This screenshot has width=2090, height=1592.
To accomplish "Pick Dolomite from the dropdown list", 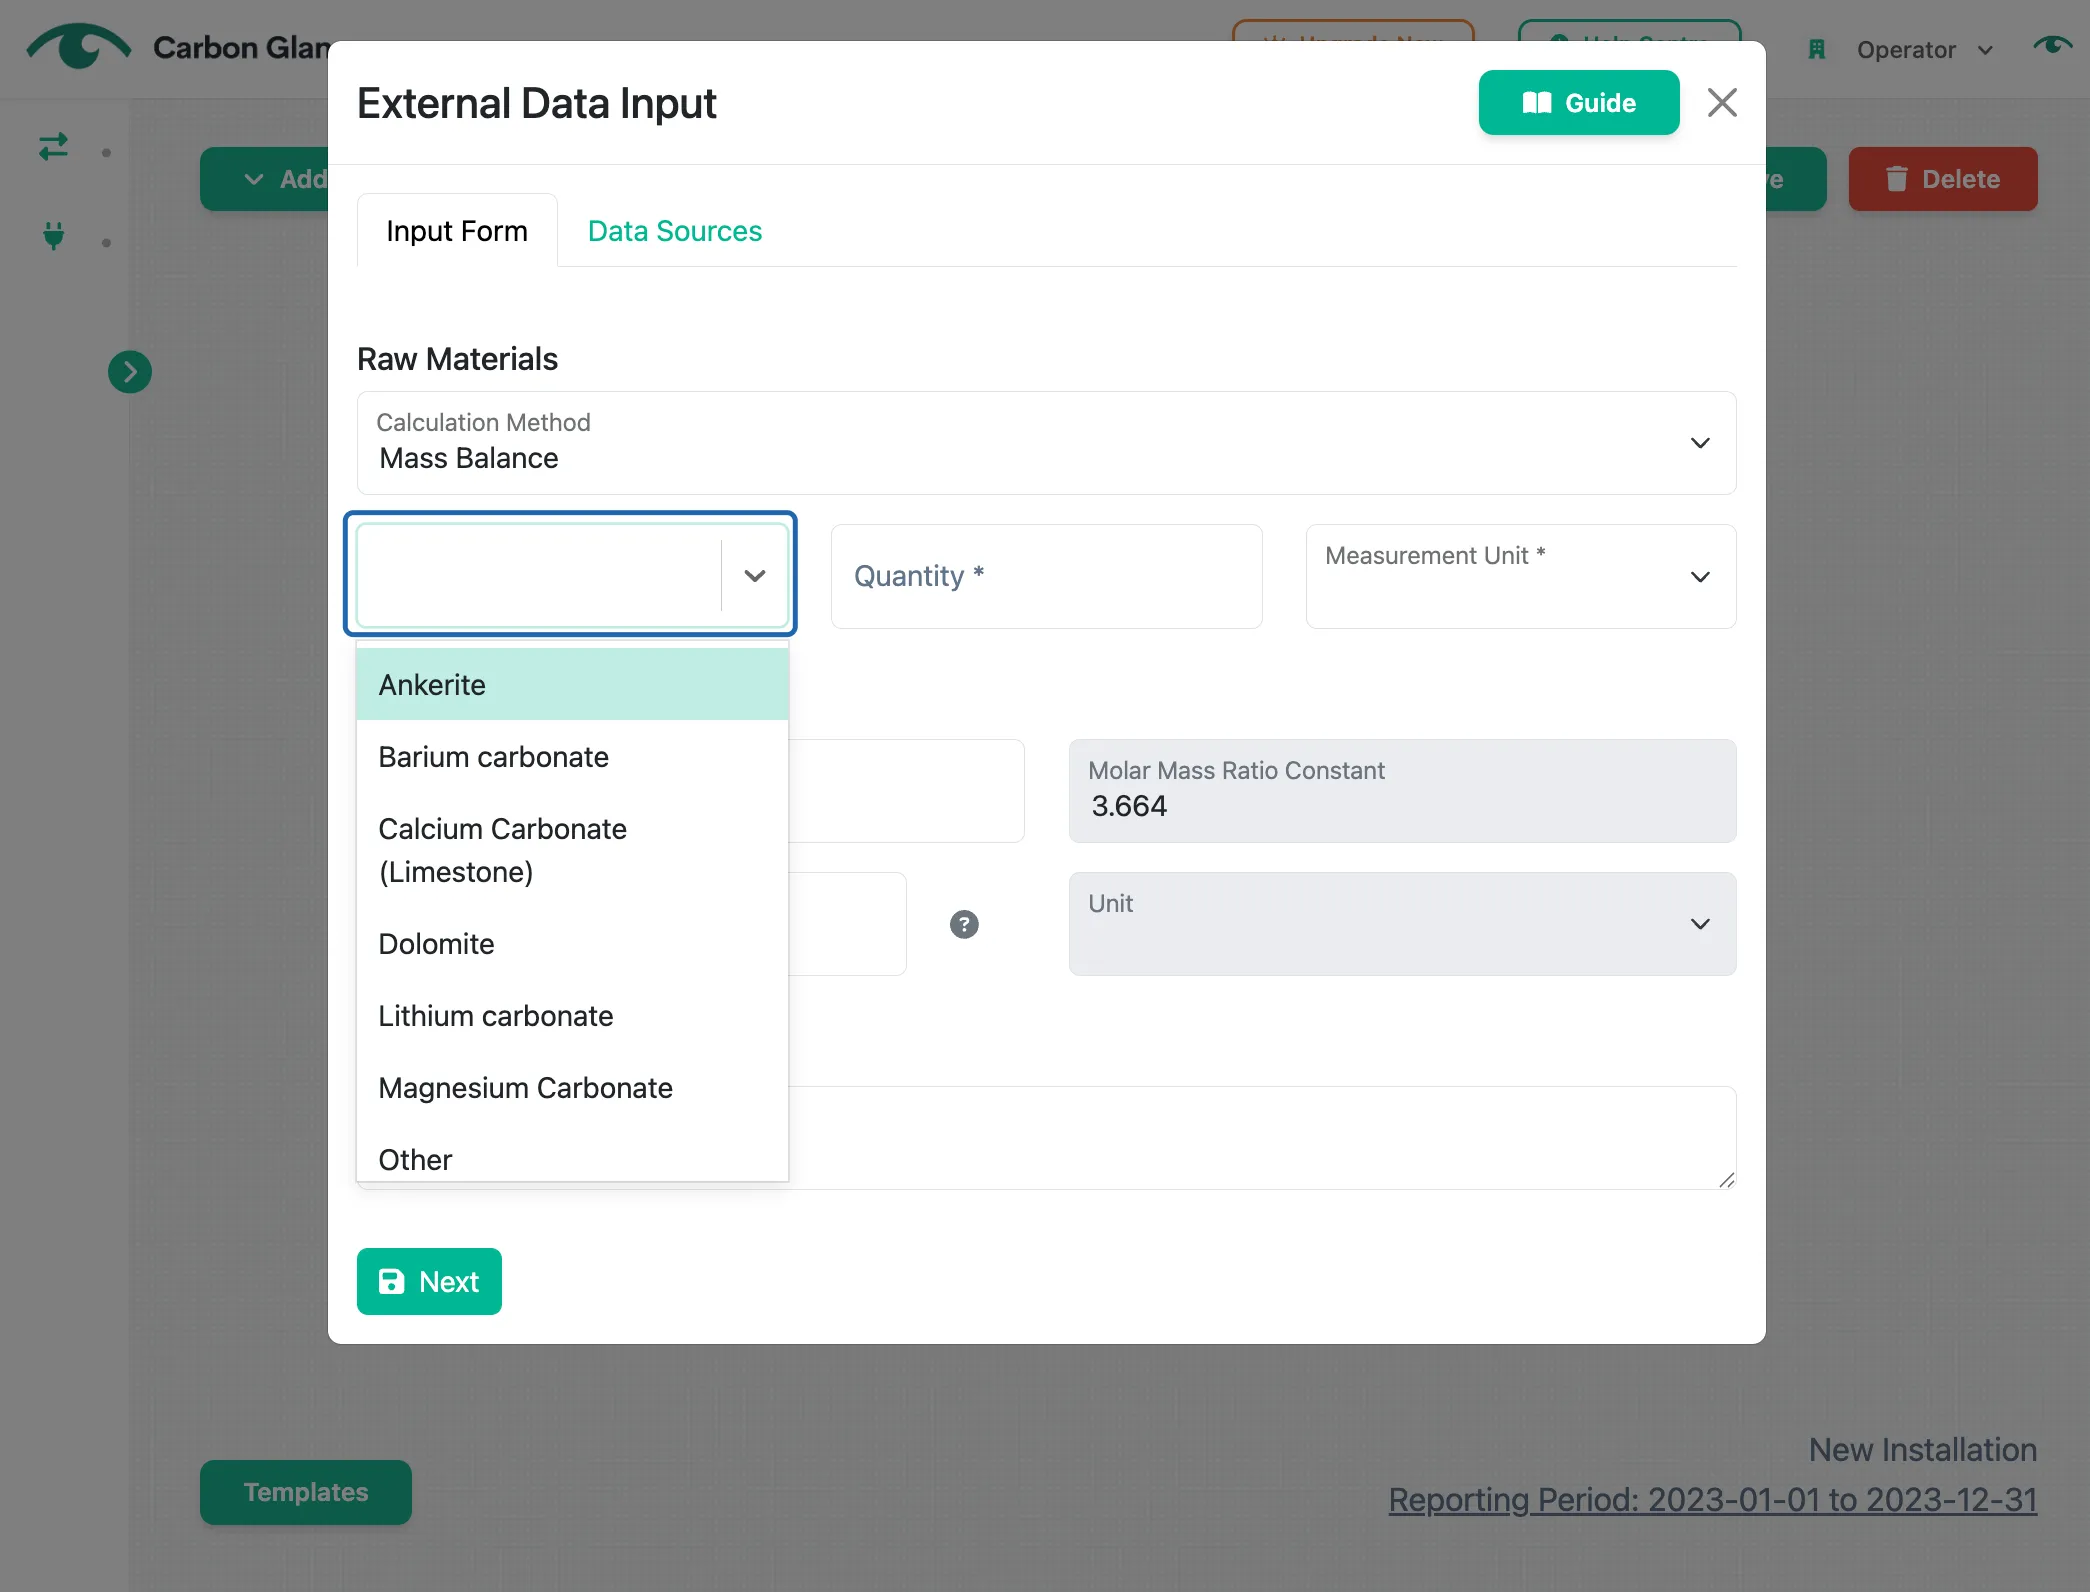I will click(572, 943).
